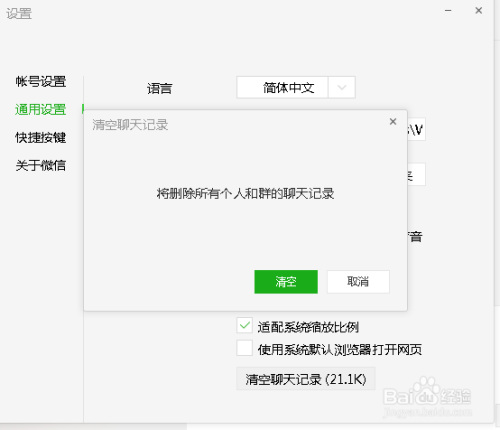Viewport: 500px width, 430px height.
Task: Uncheck 适配系统缩放比例 checkbox
Action: [x=244, y=325]
